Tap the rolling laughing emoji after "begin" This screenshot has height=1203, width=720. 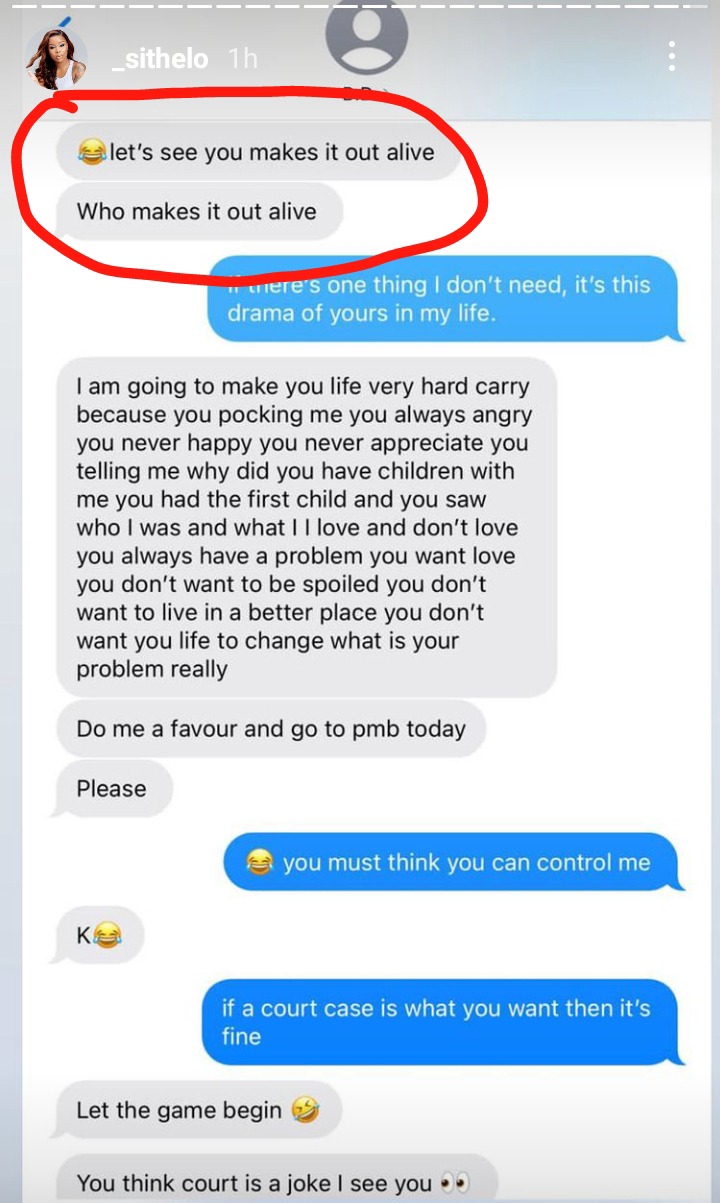[x=304, y=1109]
